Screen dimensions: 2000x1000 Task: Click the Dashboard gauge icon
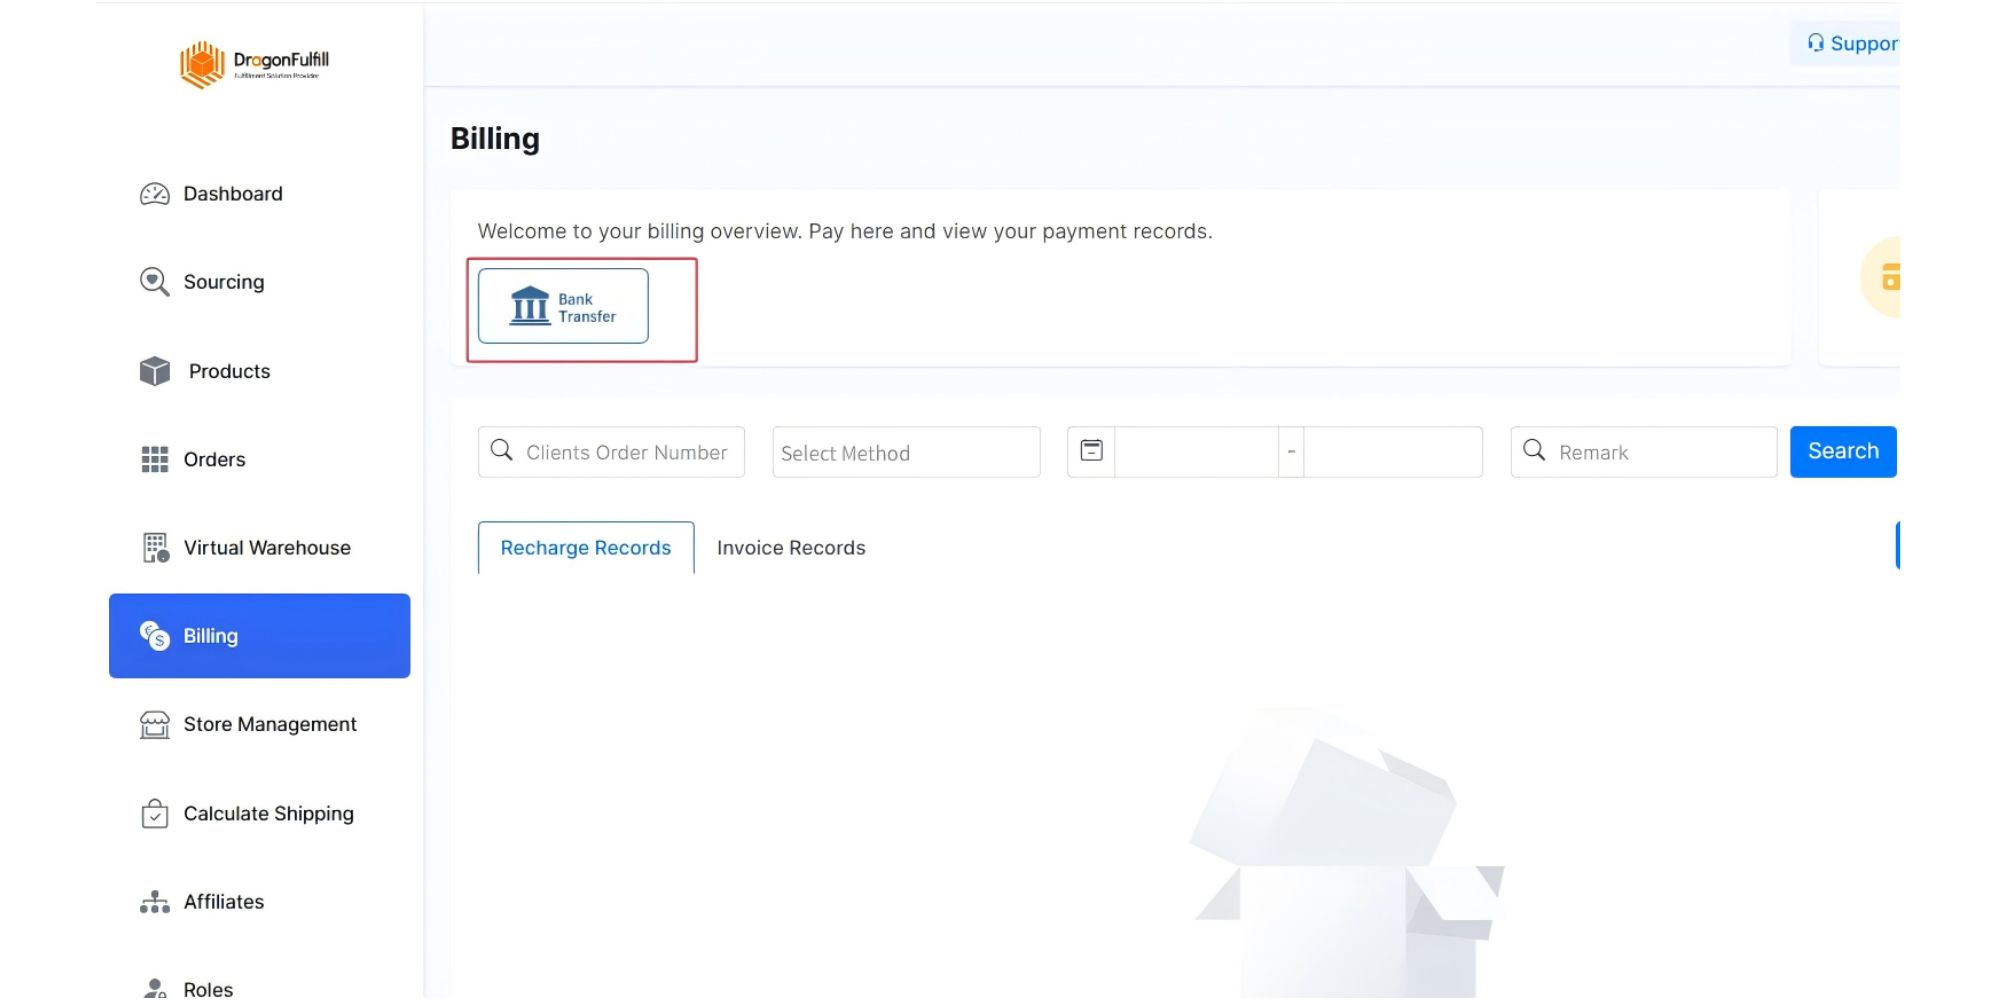tap(154, 194)
